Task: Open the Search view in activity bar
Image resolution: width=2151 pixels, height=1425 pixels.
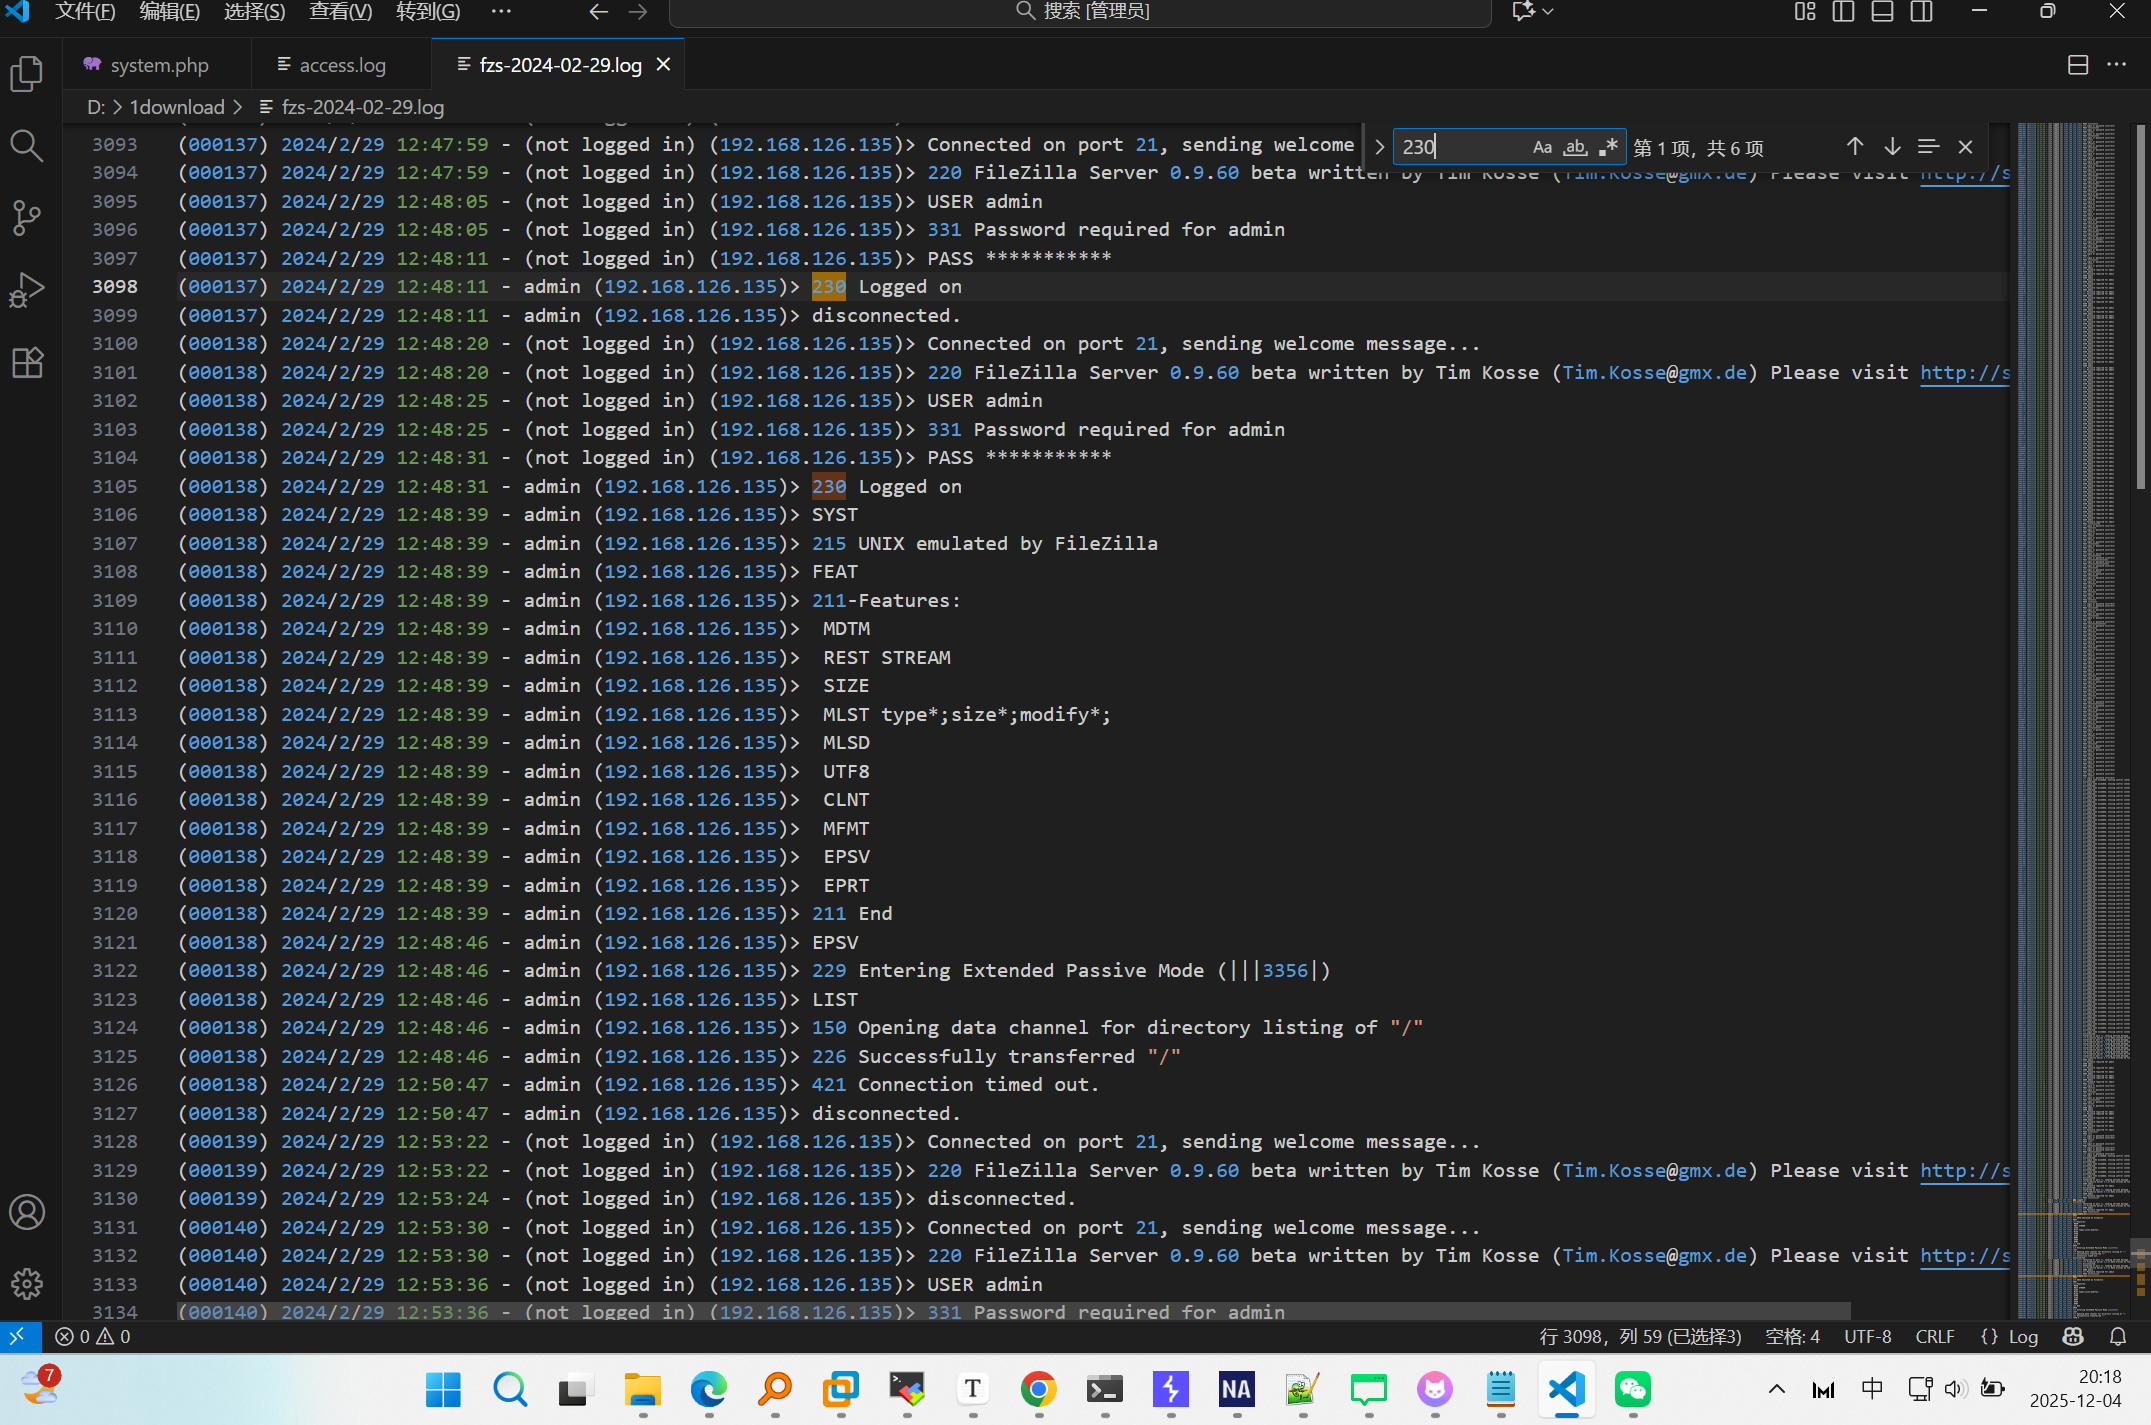Action: (27, 146)
